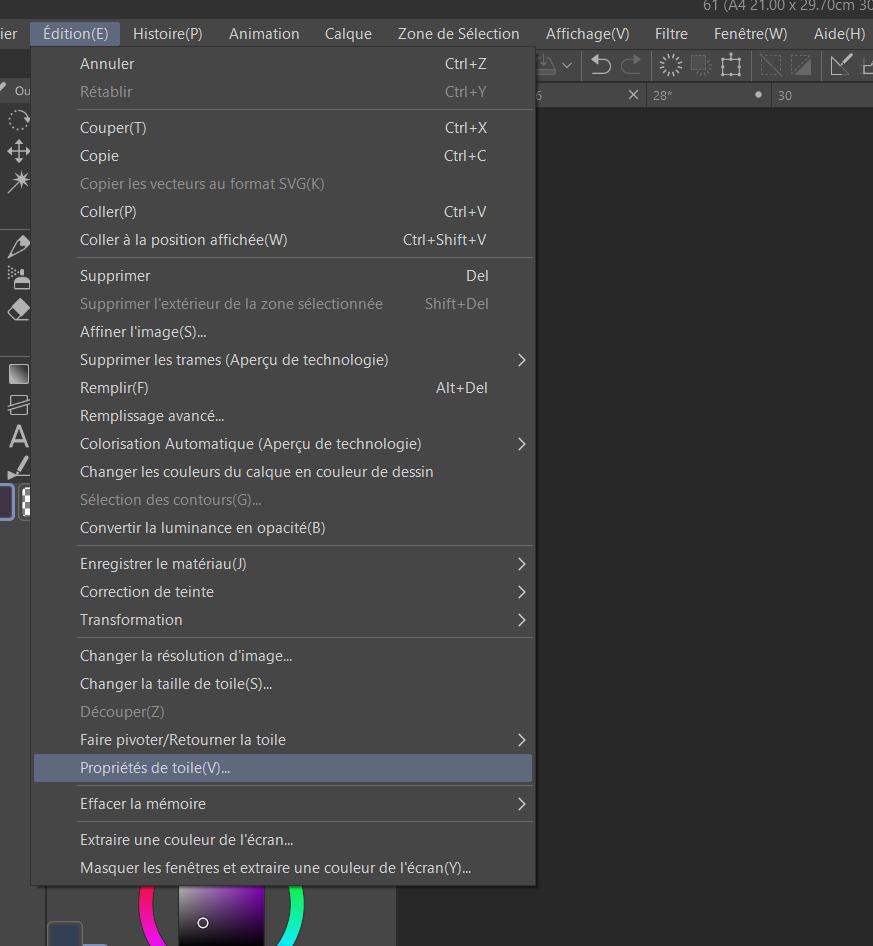The width and height of the screenshot is (873, 946).
Task: Click the color square picker handle
Action: [203, 922]
